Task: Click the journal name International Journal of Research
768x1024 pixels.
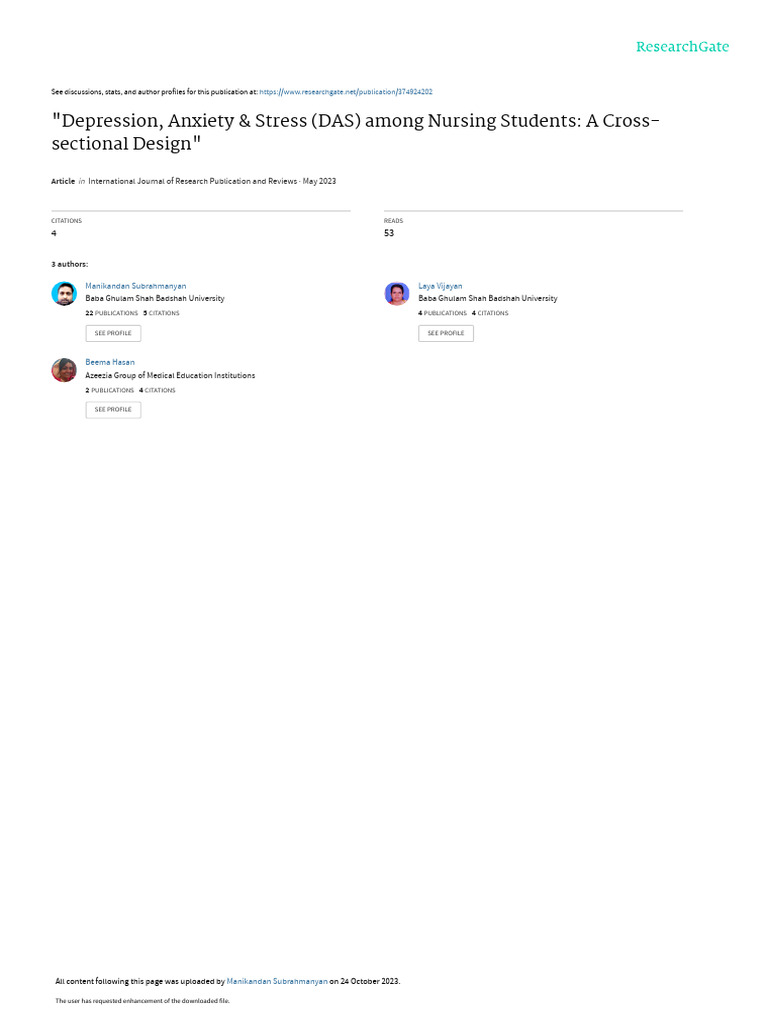Action: [x=193, y=181]
